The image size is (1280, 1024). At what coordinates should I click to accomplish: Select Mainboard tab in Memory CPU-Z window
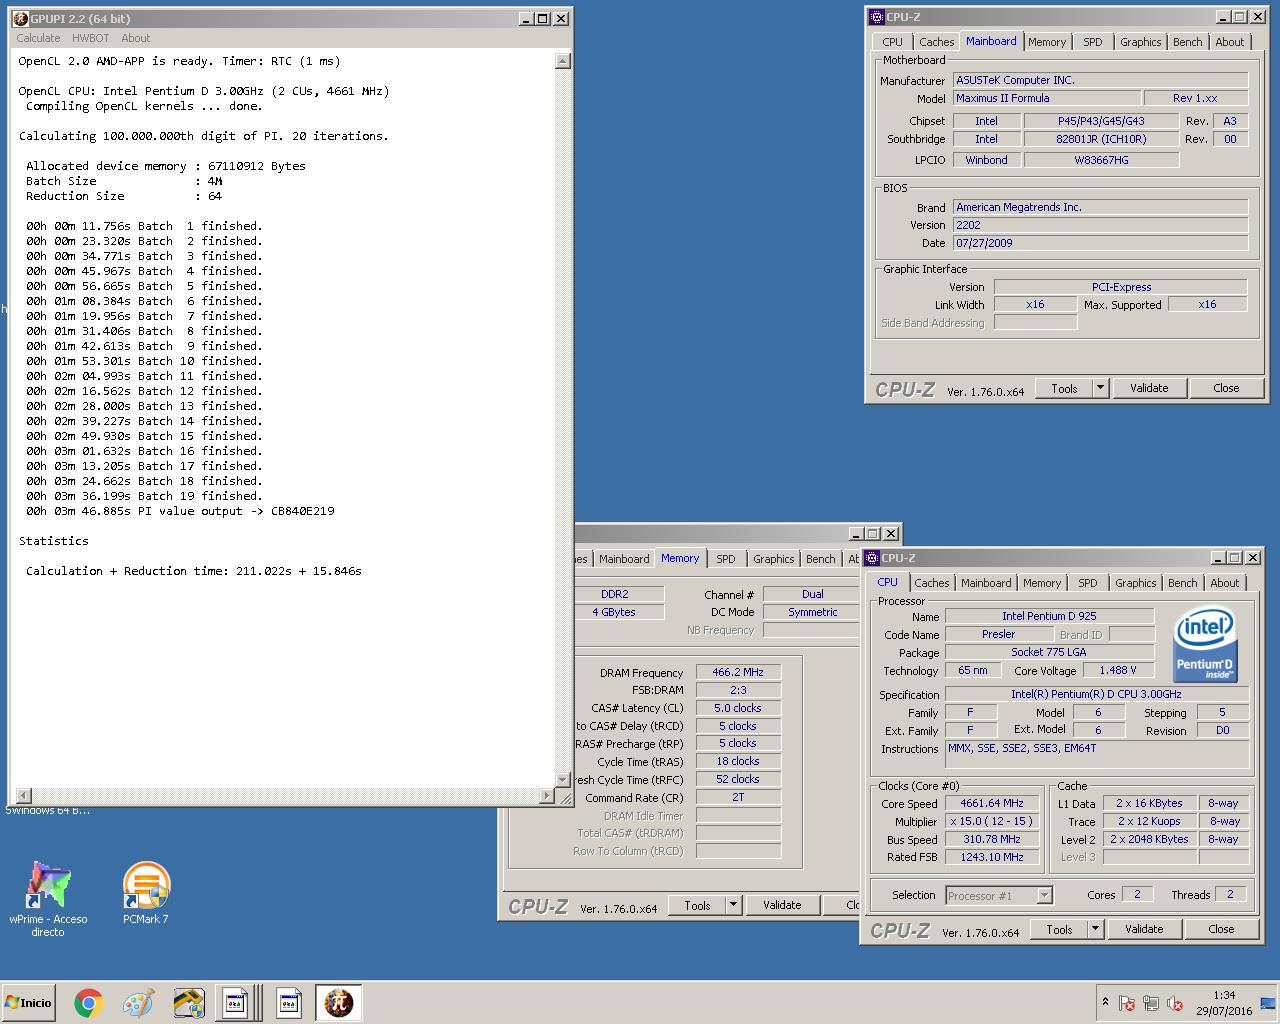point(624,559)
